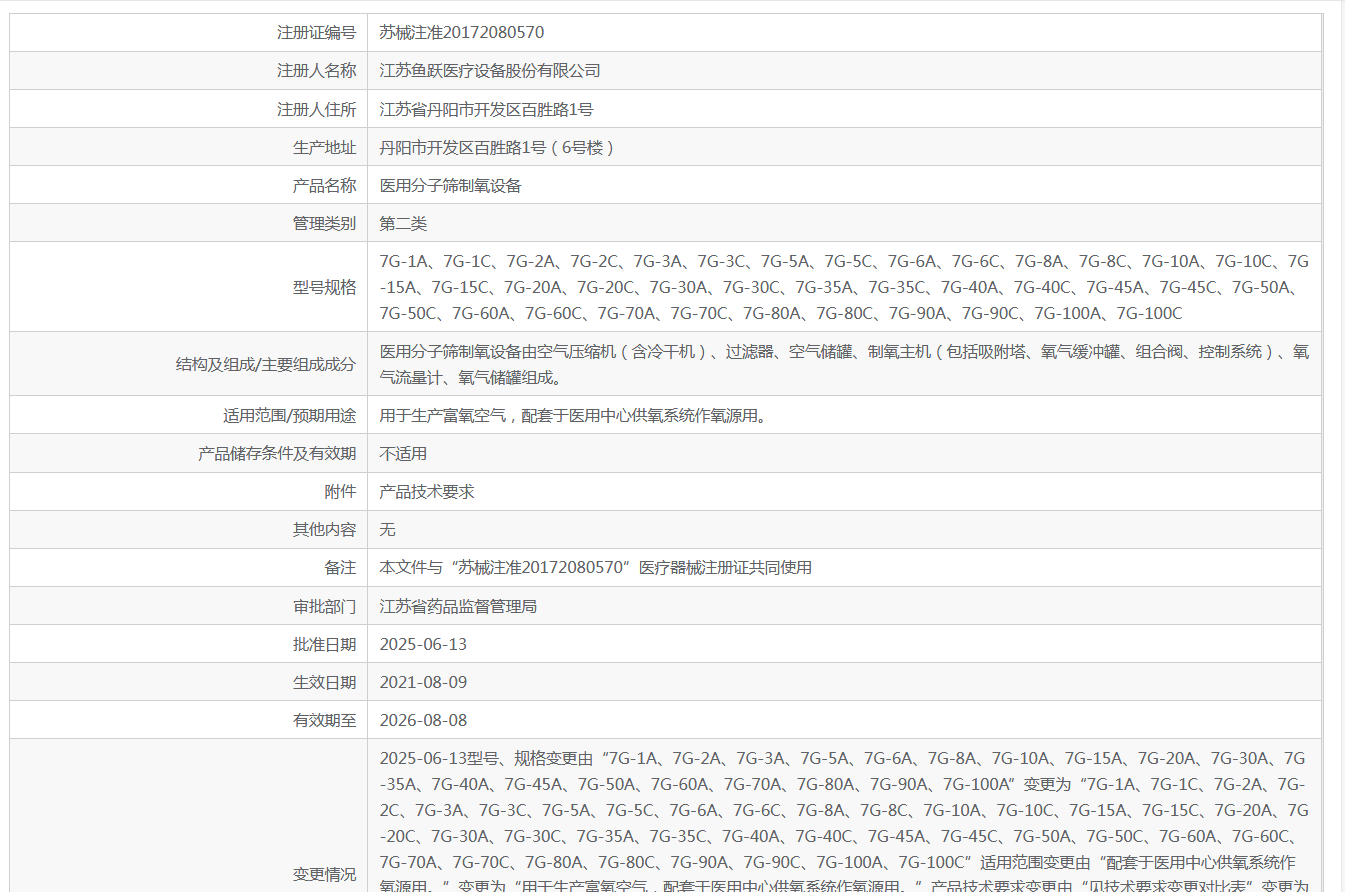
Task: Click the 生产地址 label cell
Action: tap(324, 147)
